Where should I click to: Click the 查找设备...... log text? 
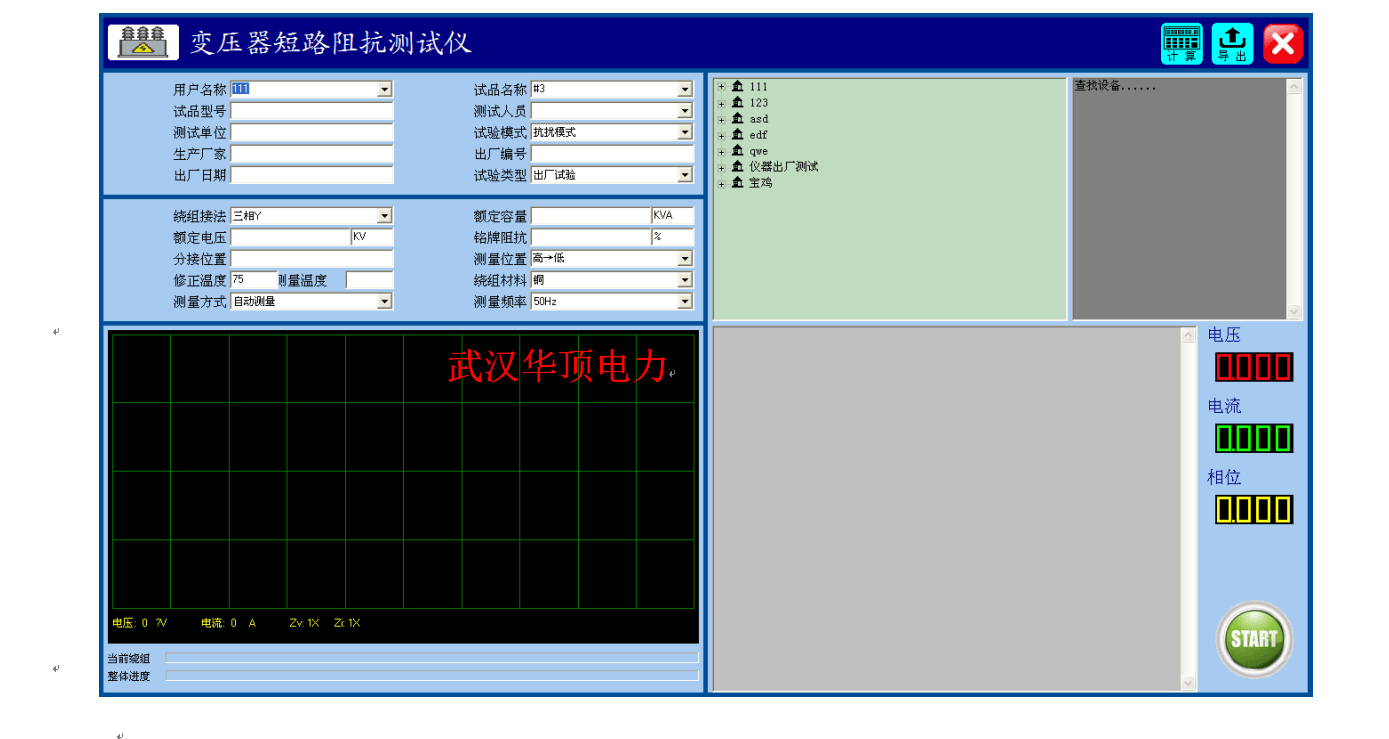1115,87
